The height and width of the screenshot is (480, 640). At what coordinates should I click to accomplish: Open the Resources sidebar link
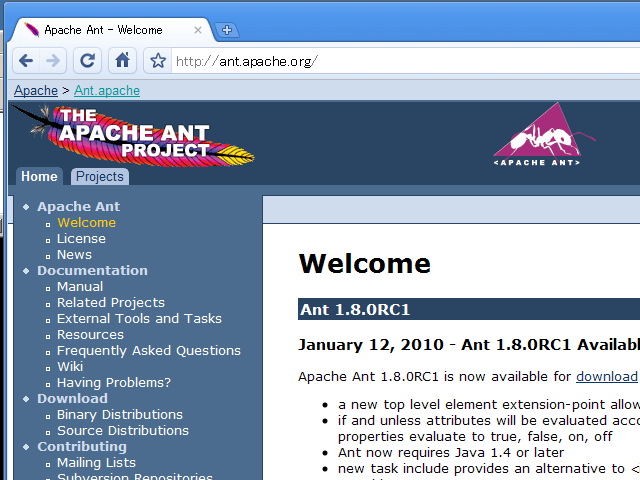click(90, 334)
